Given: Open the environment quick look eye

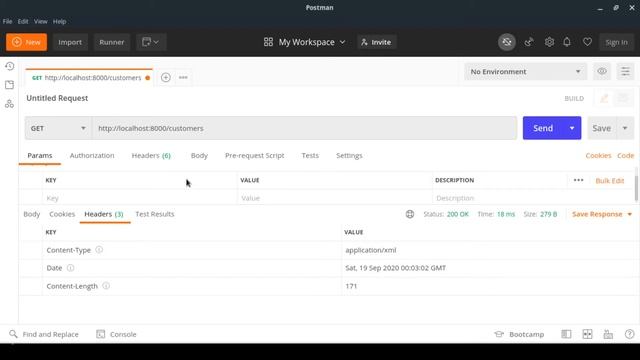Looking at the screenshot, I should coord(602,71).
